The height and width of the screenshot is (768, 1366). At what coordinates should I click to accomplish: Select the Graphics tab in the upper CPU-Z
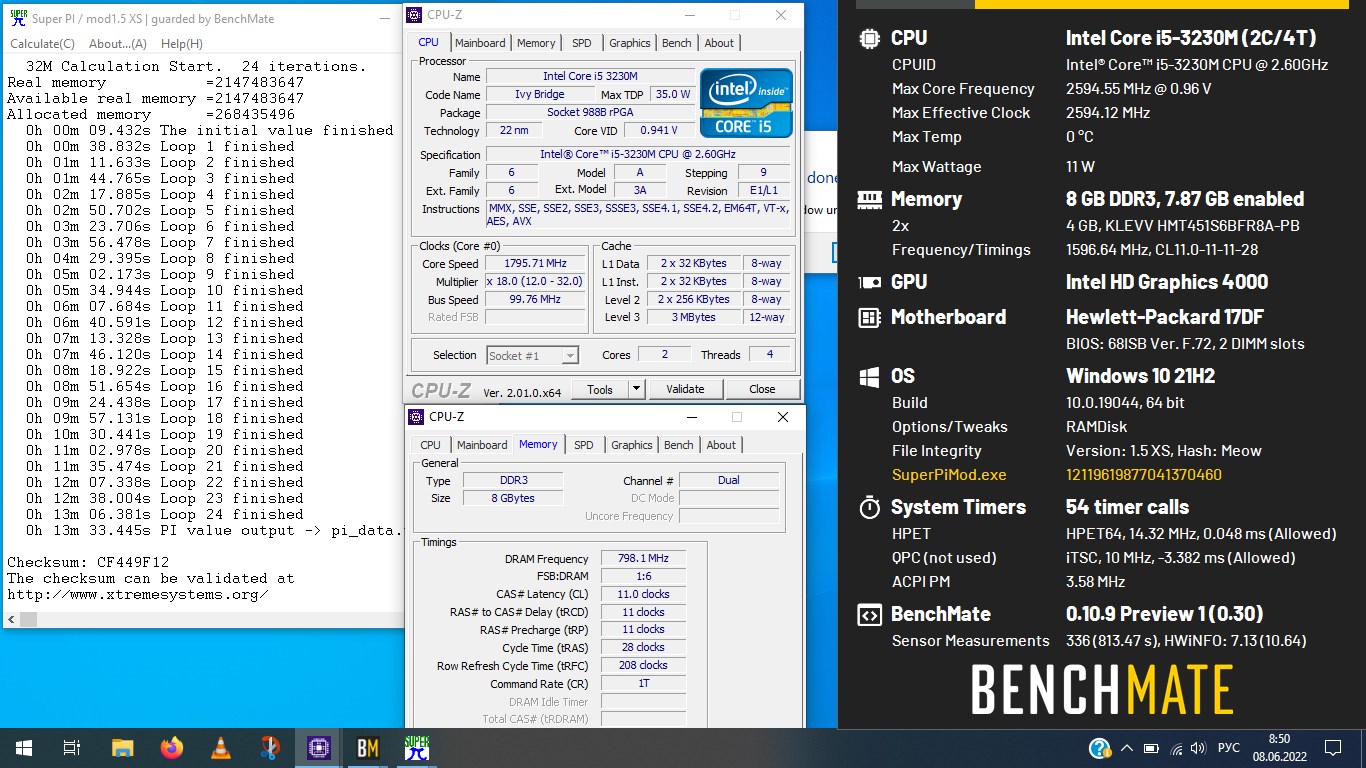click(x=629, y=43)
